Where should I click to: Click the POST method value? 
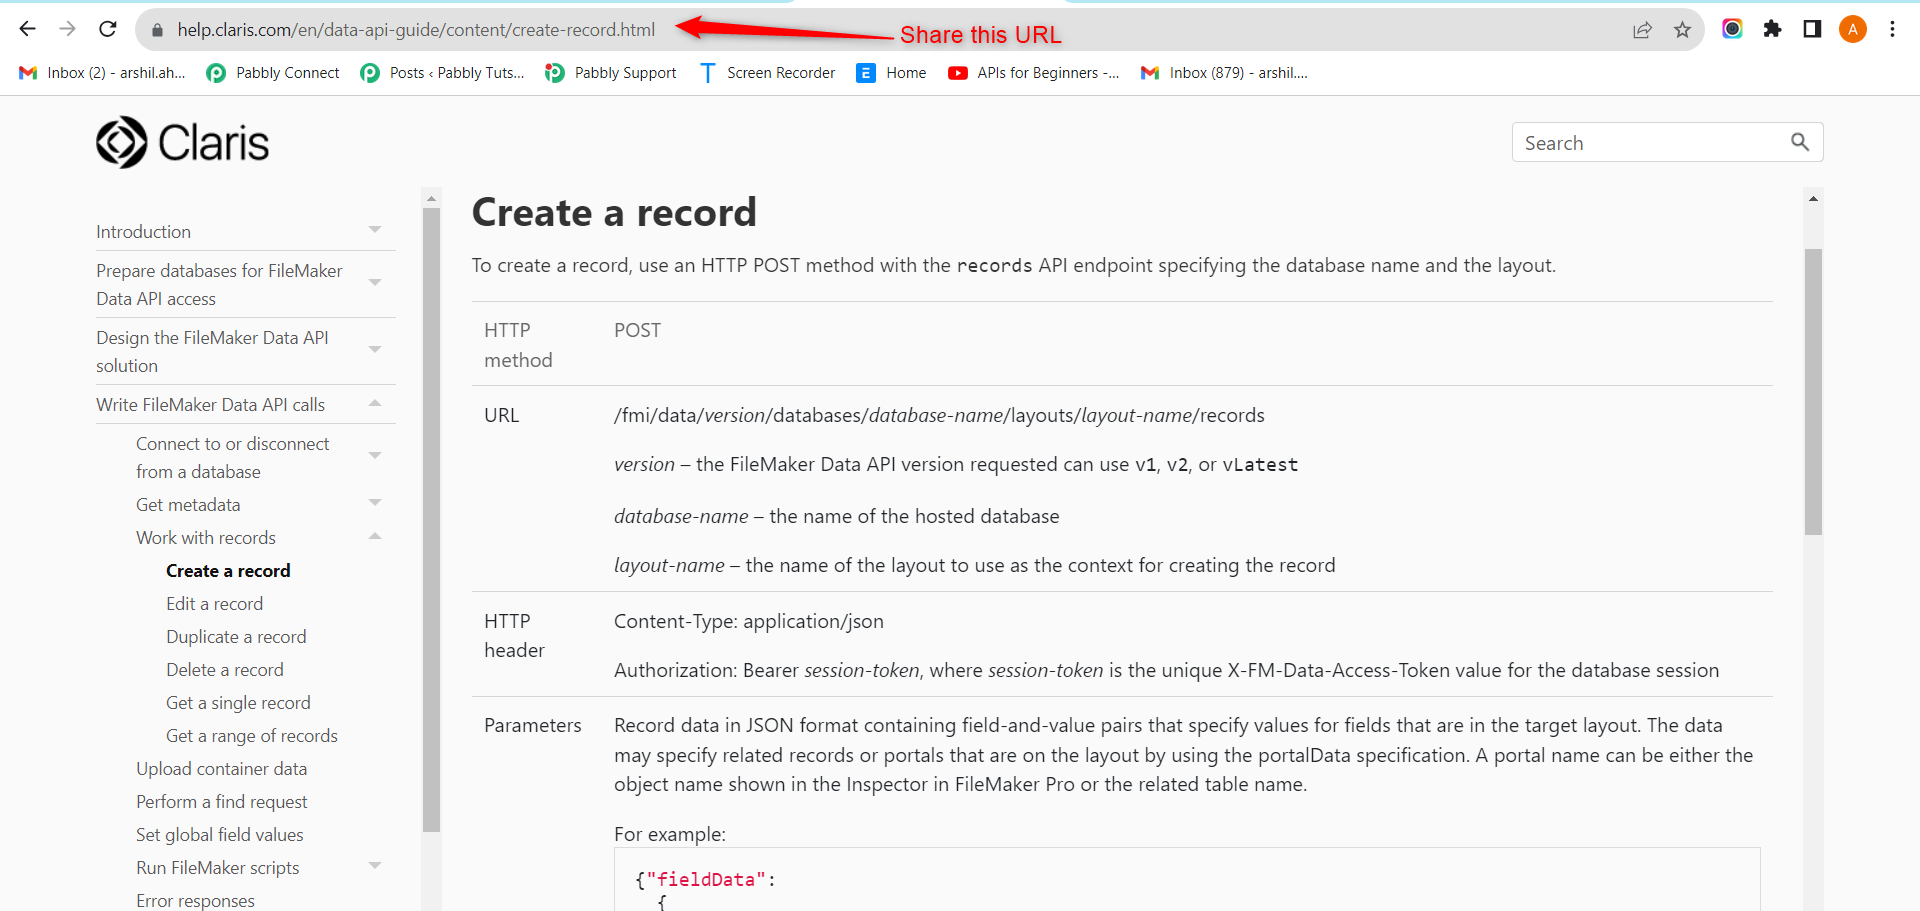[637, 331]
